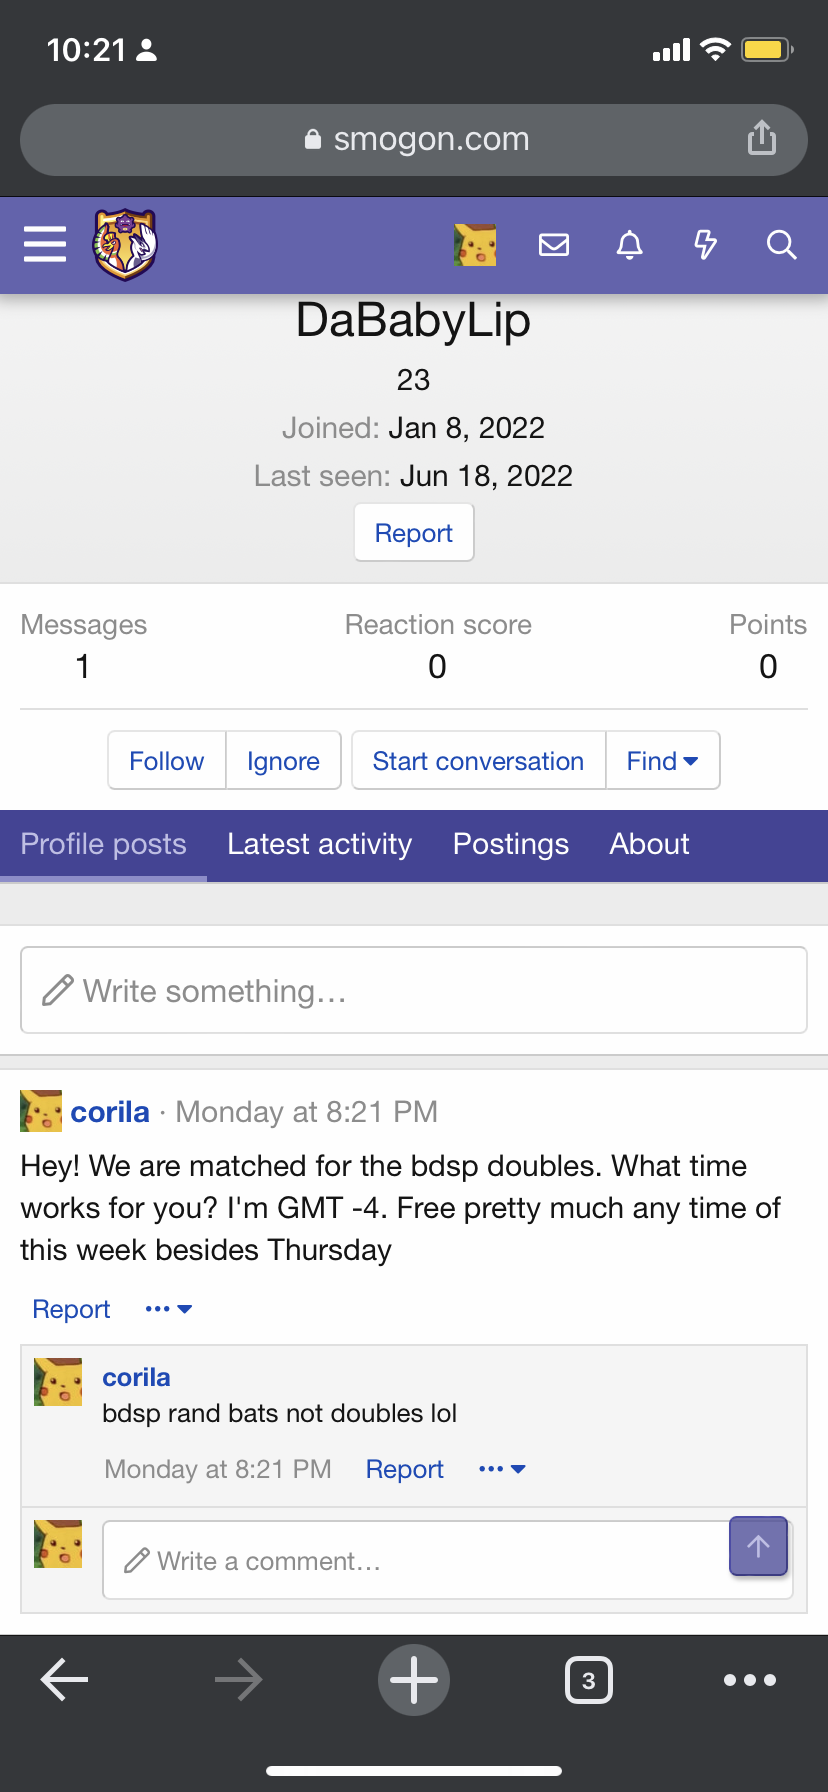
Task: Open the site search magnifier
Action: point(781,245)
